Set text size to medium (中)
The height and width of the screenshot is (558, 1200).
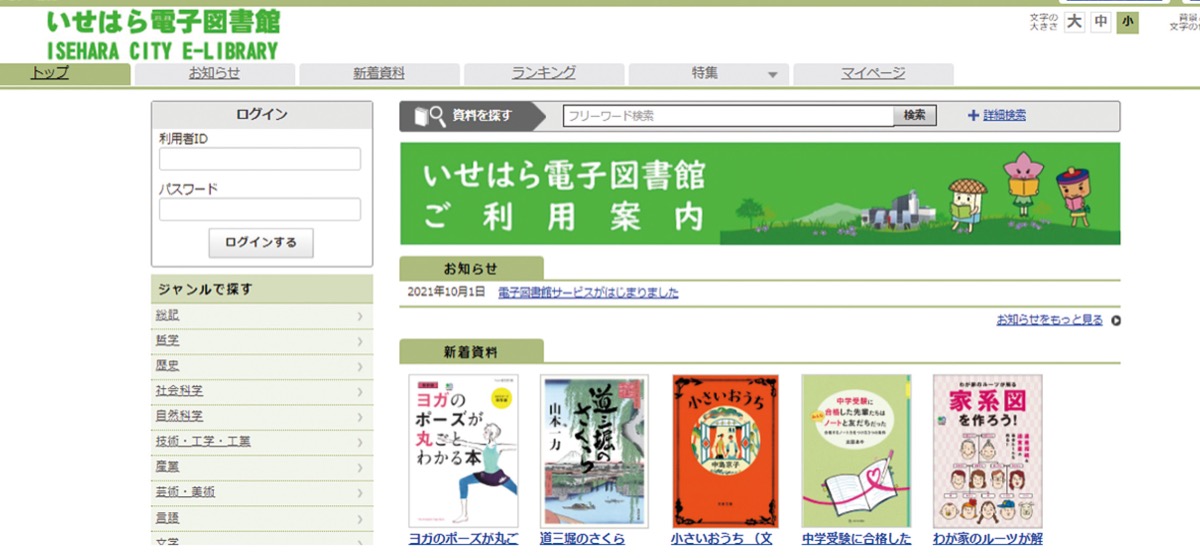[x=1101, y=22]
